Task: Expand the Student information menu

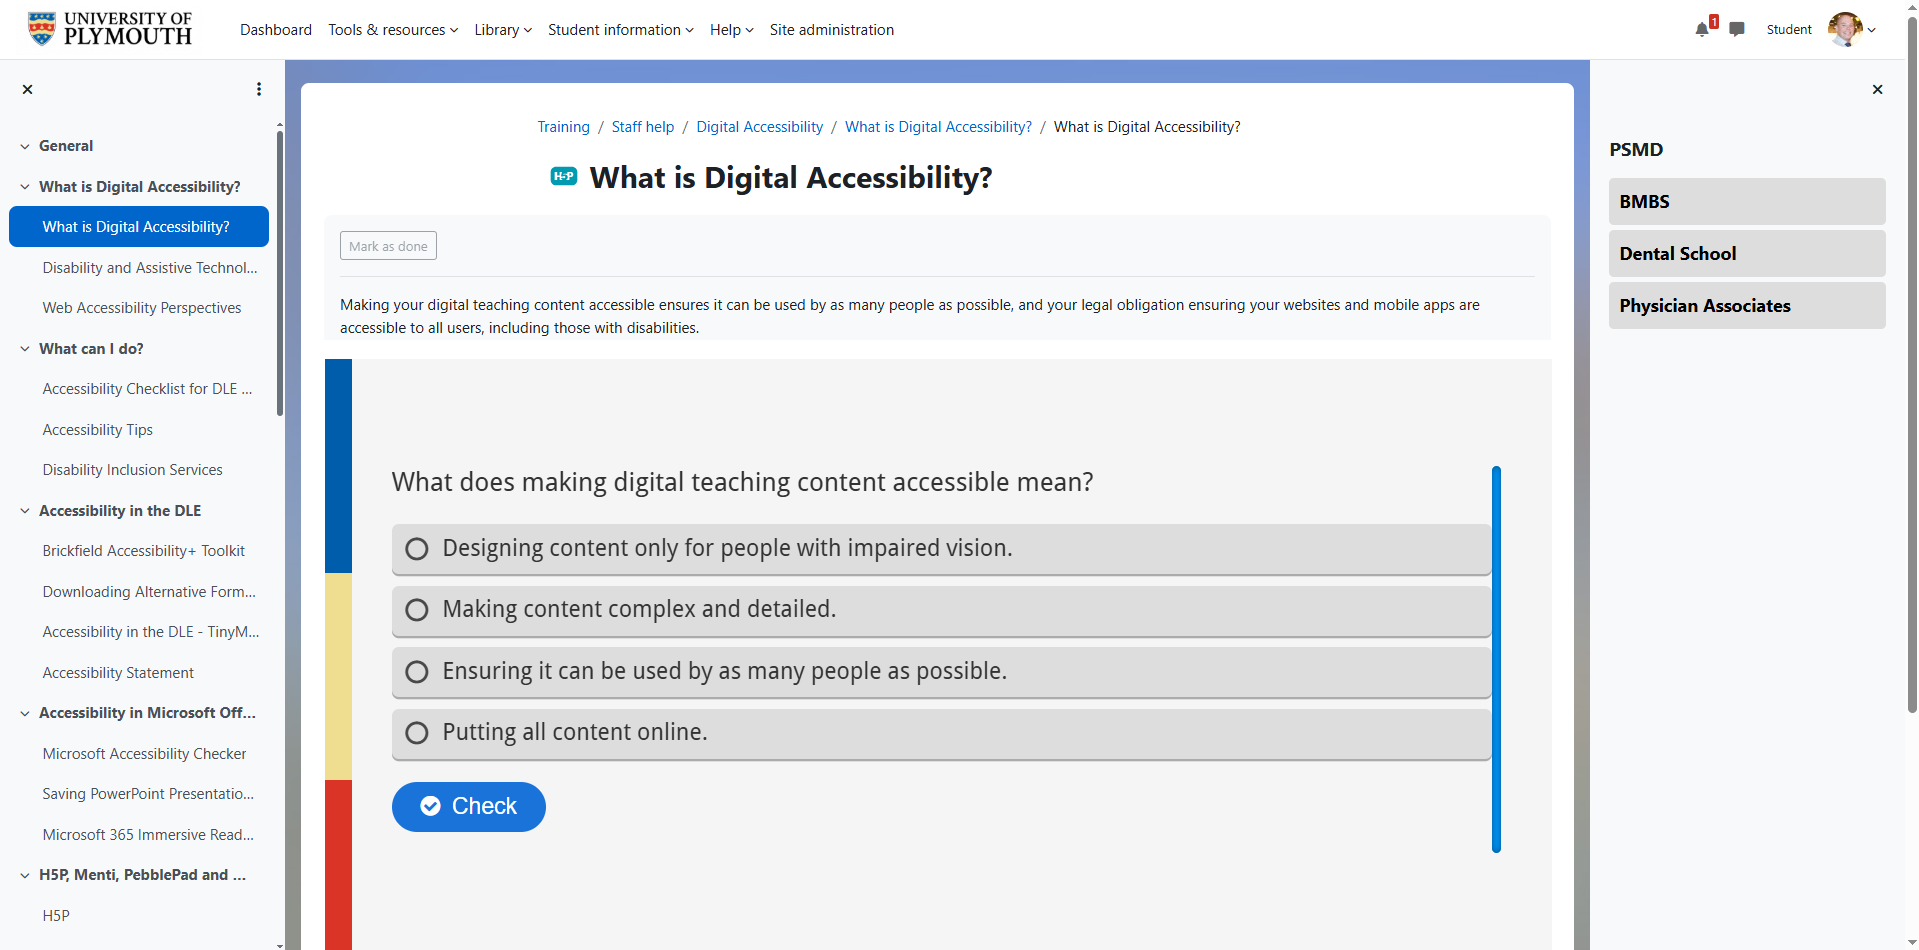Action: [620, 30]
